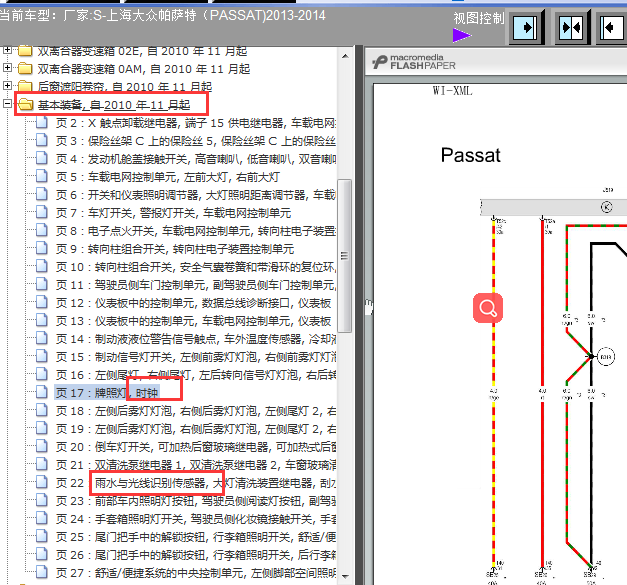Click the page icon for 页 5

(x=42, y=176)
